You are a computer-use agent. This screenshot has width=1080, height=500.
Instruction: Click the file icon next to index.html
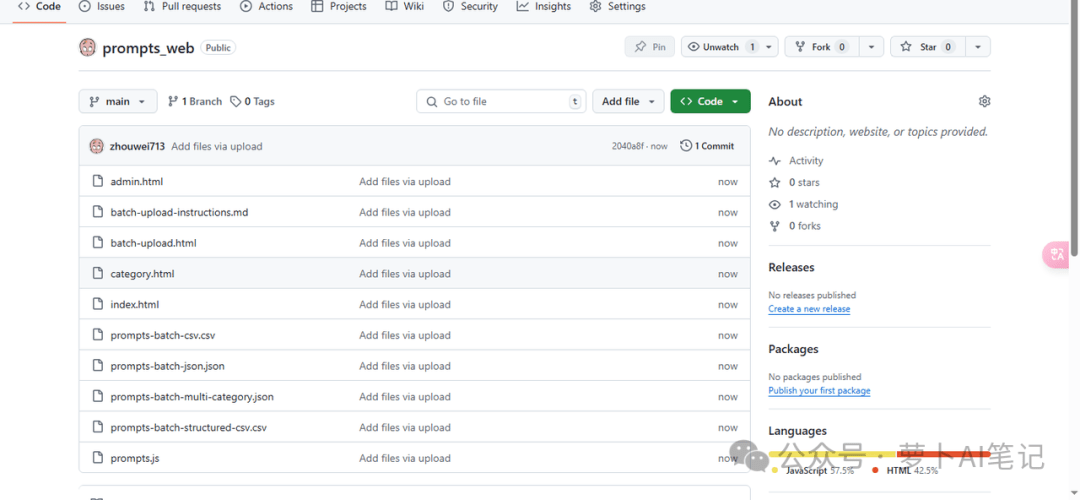tap(97, 304)
